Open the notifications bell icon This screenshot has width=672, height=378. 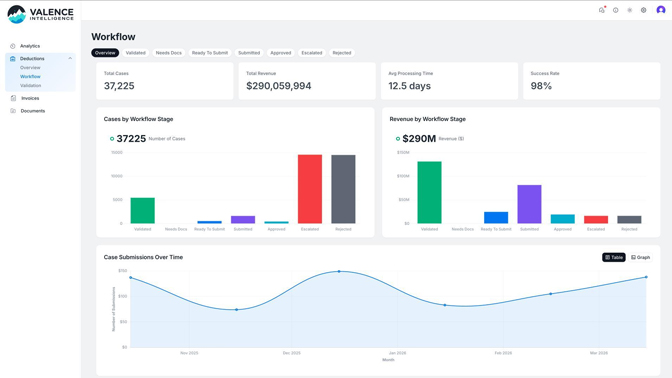(602, 10)
